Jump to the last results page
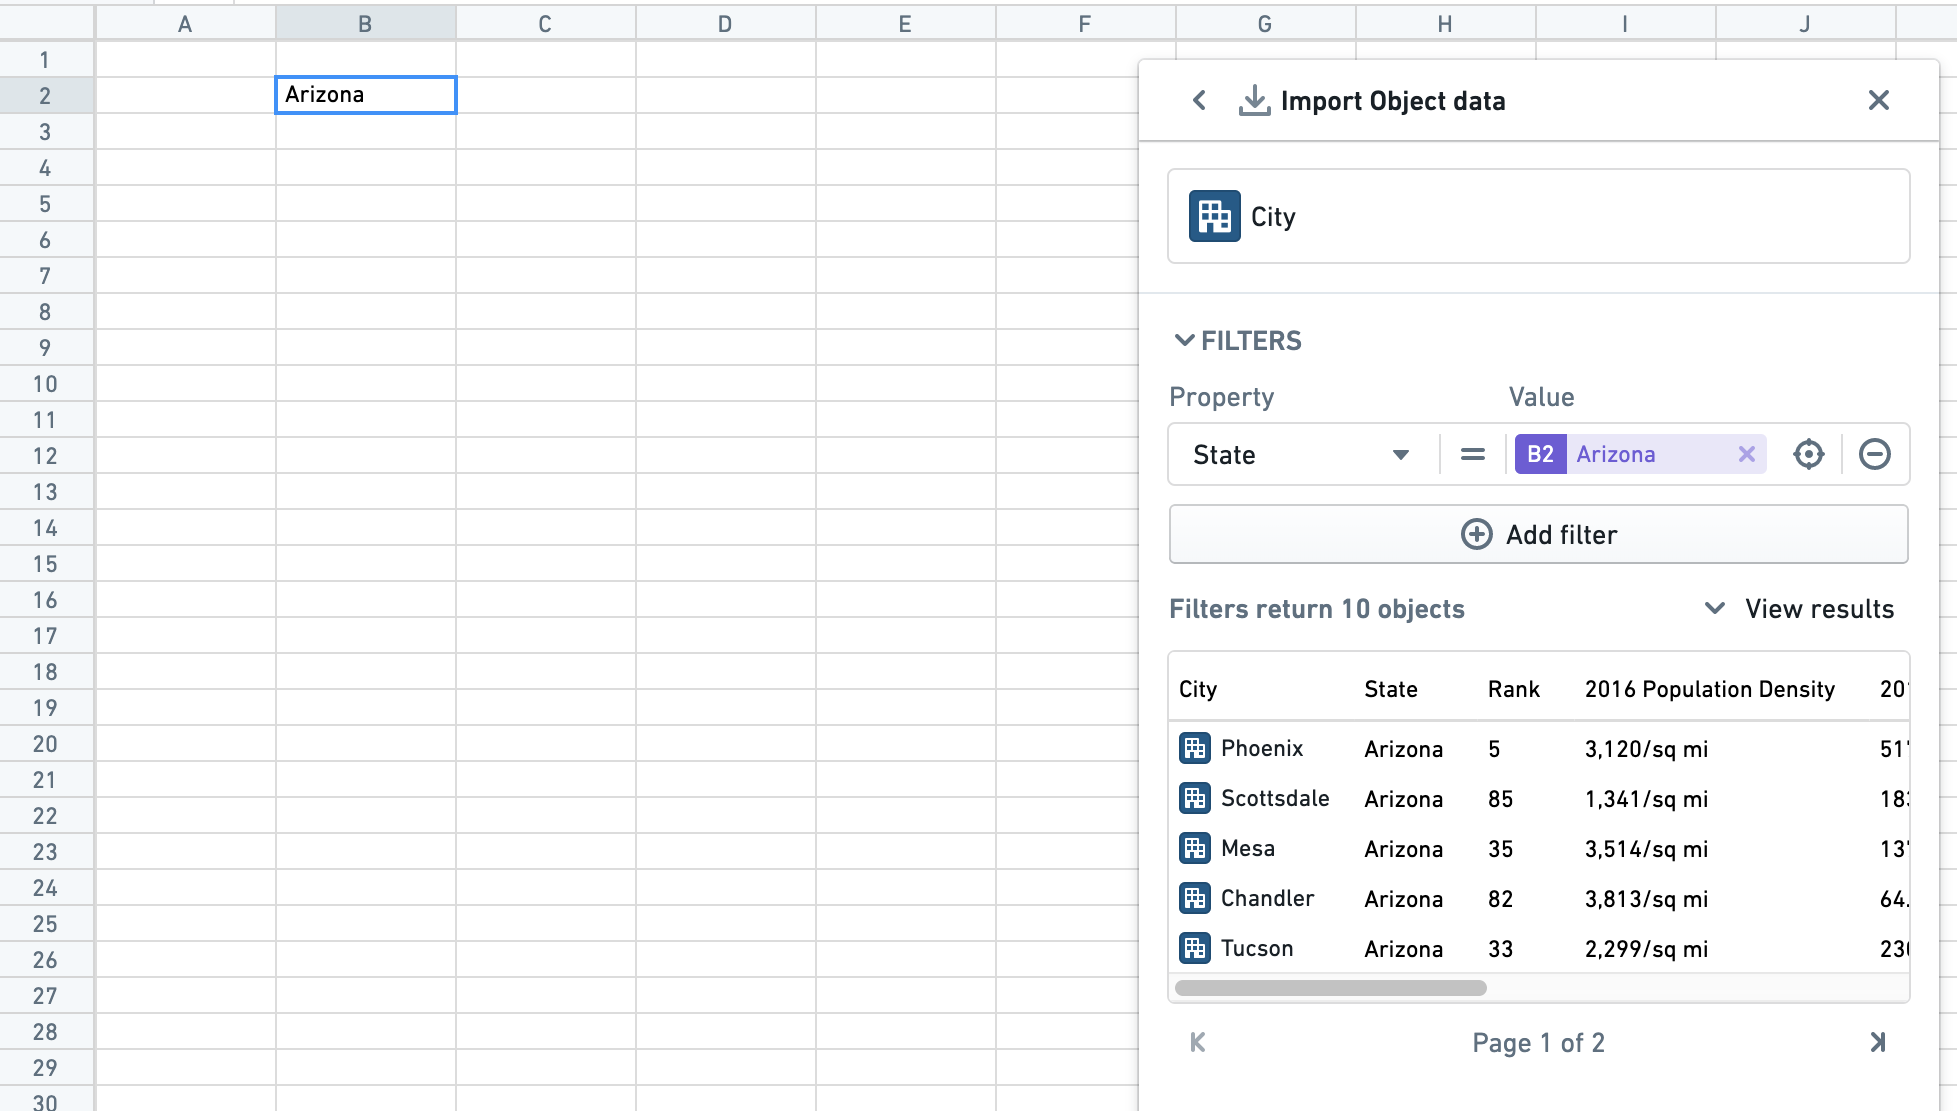1957x1111 pixels. coord(1878,1043)
